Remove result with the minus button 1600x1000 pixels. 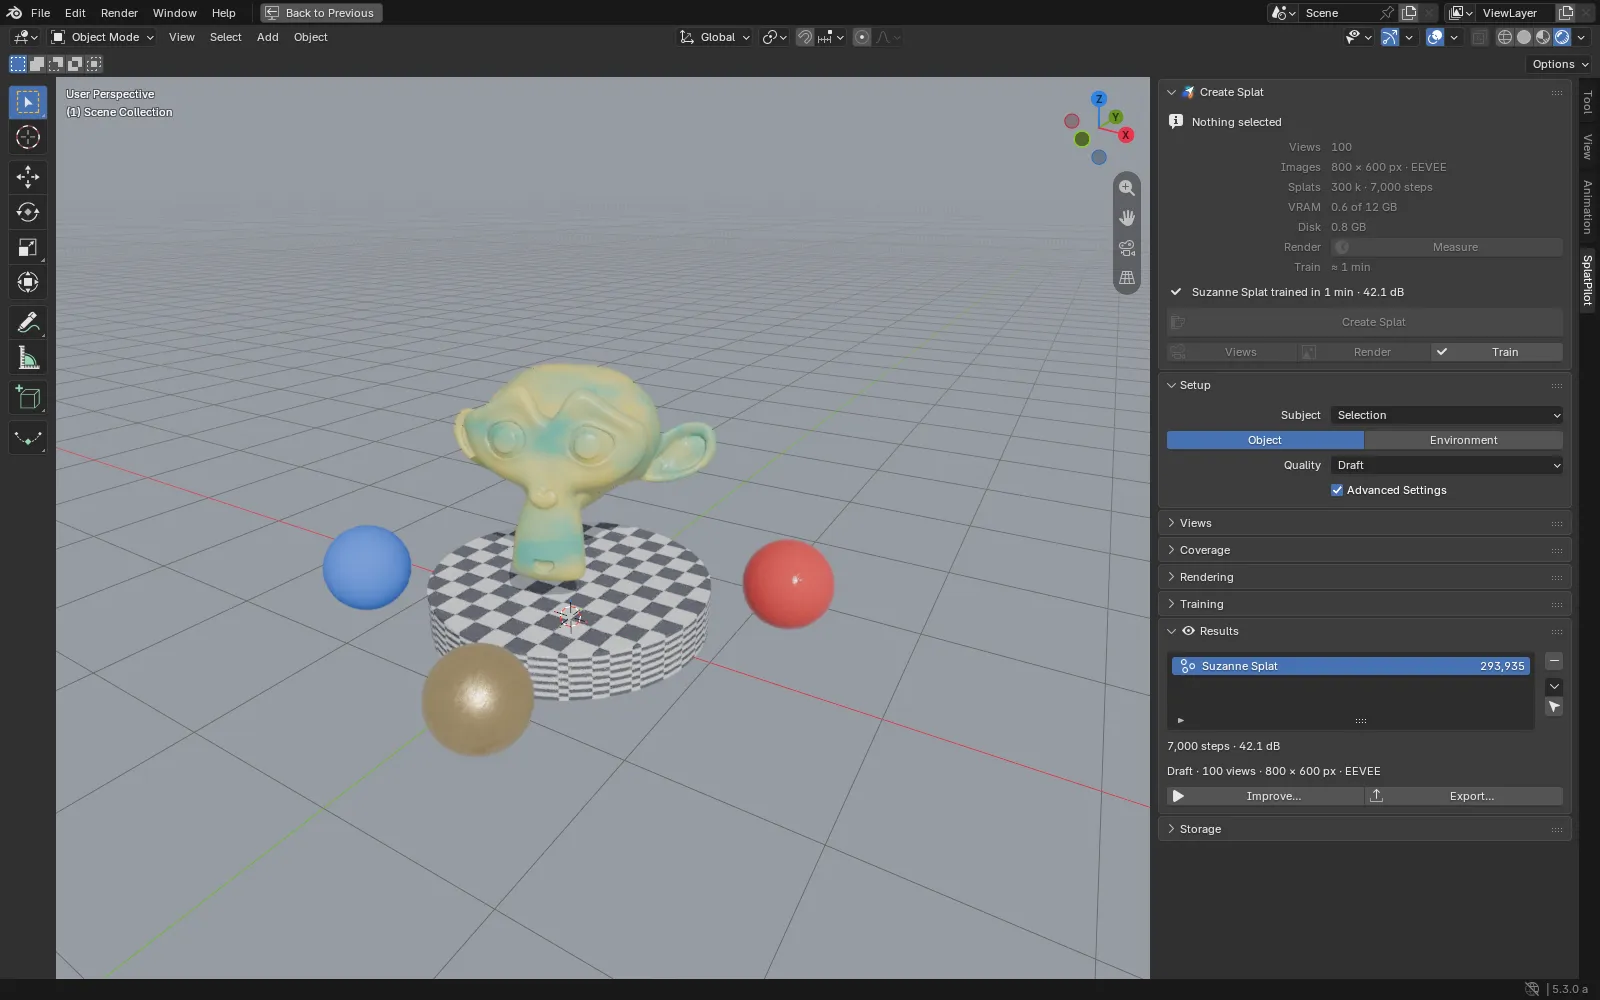click(1554, 661)
